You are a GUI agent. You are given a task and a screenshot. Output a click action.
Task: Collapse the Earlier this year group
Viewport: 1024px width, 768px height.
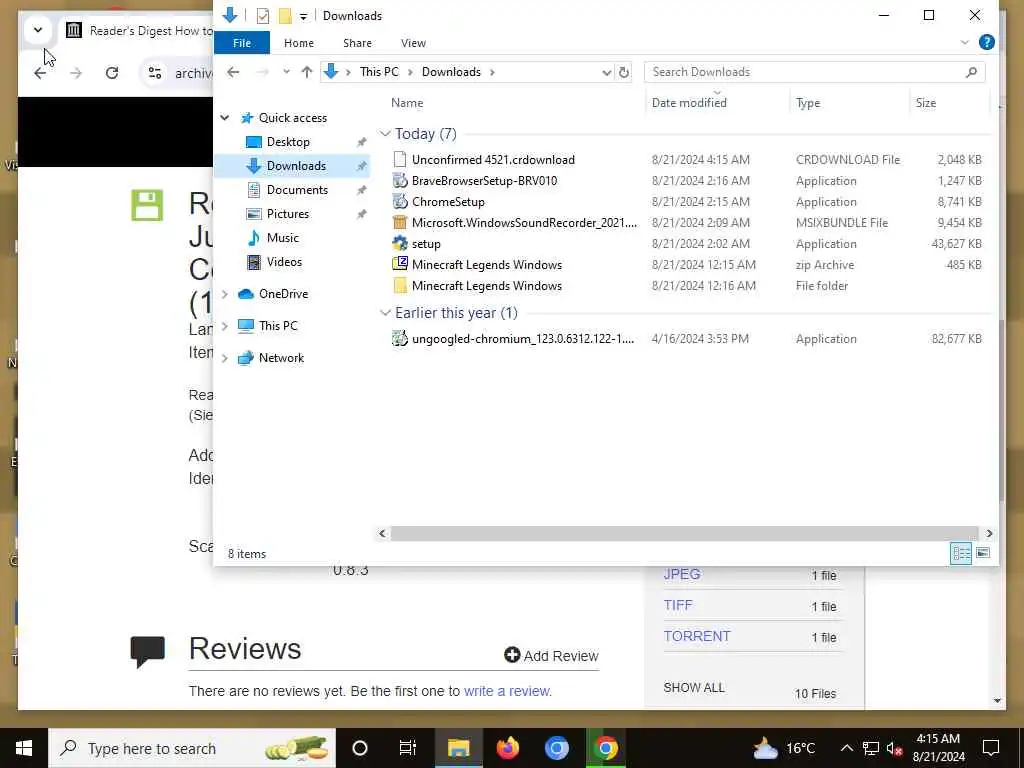385,313
